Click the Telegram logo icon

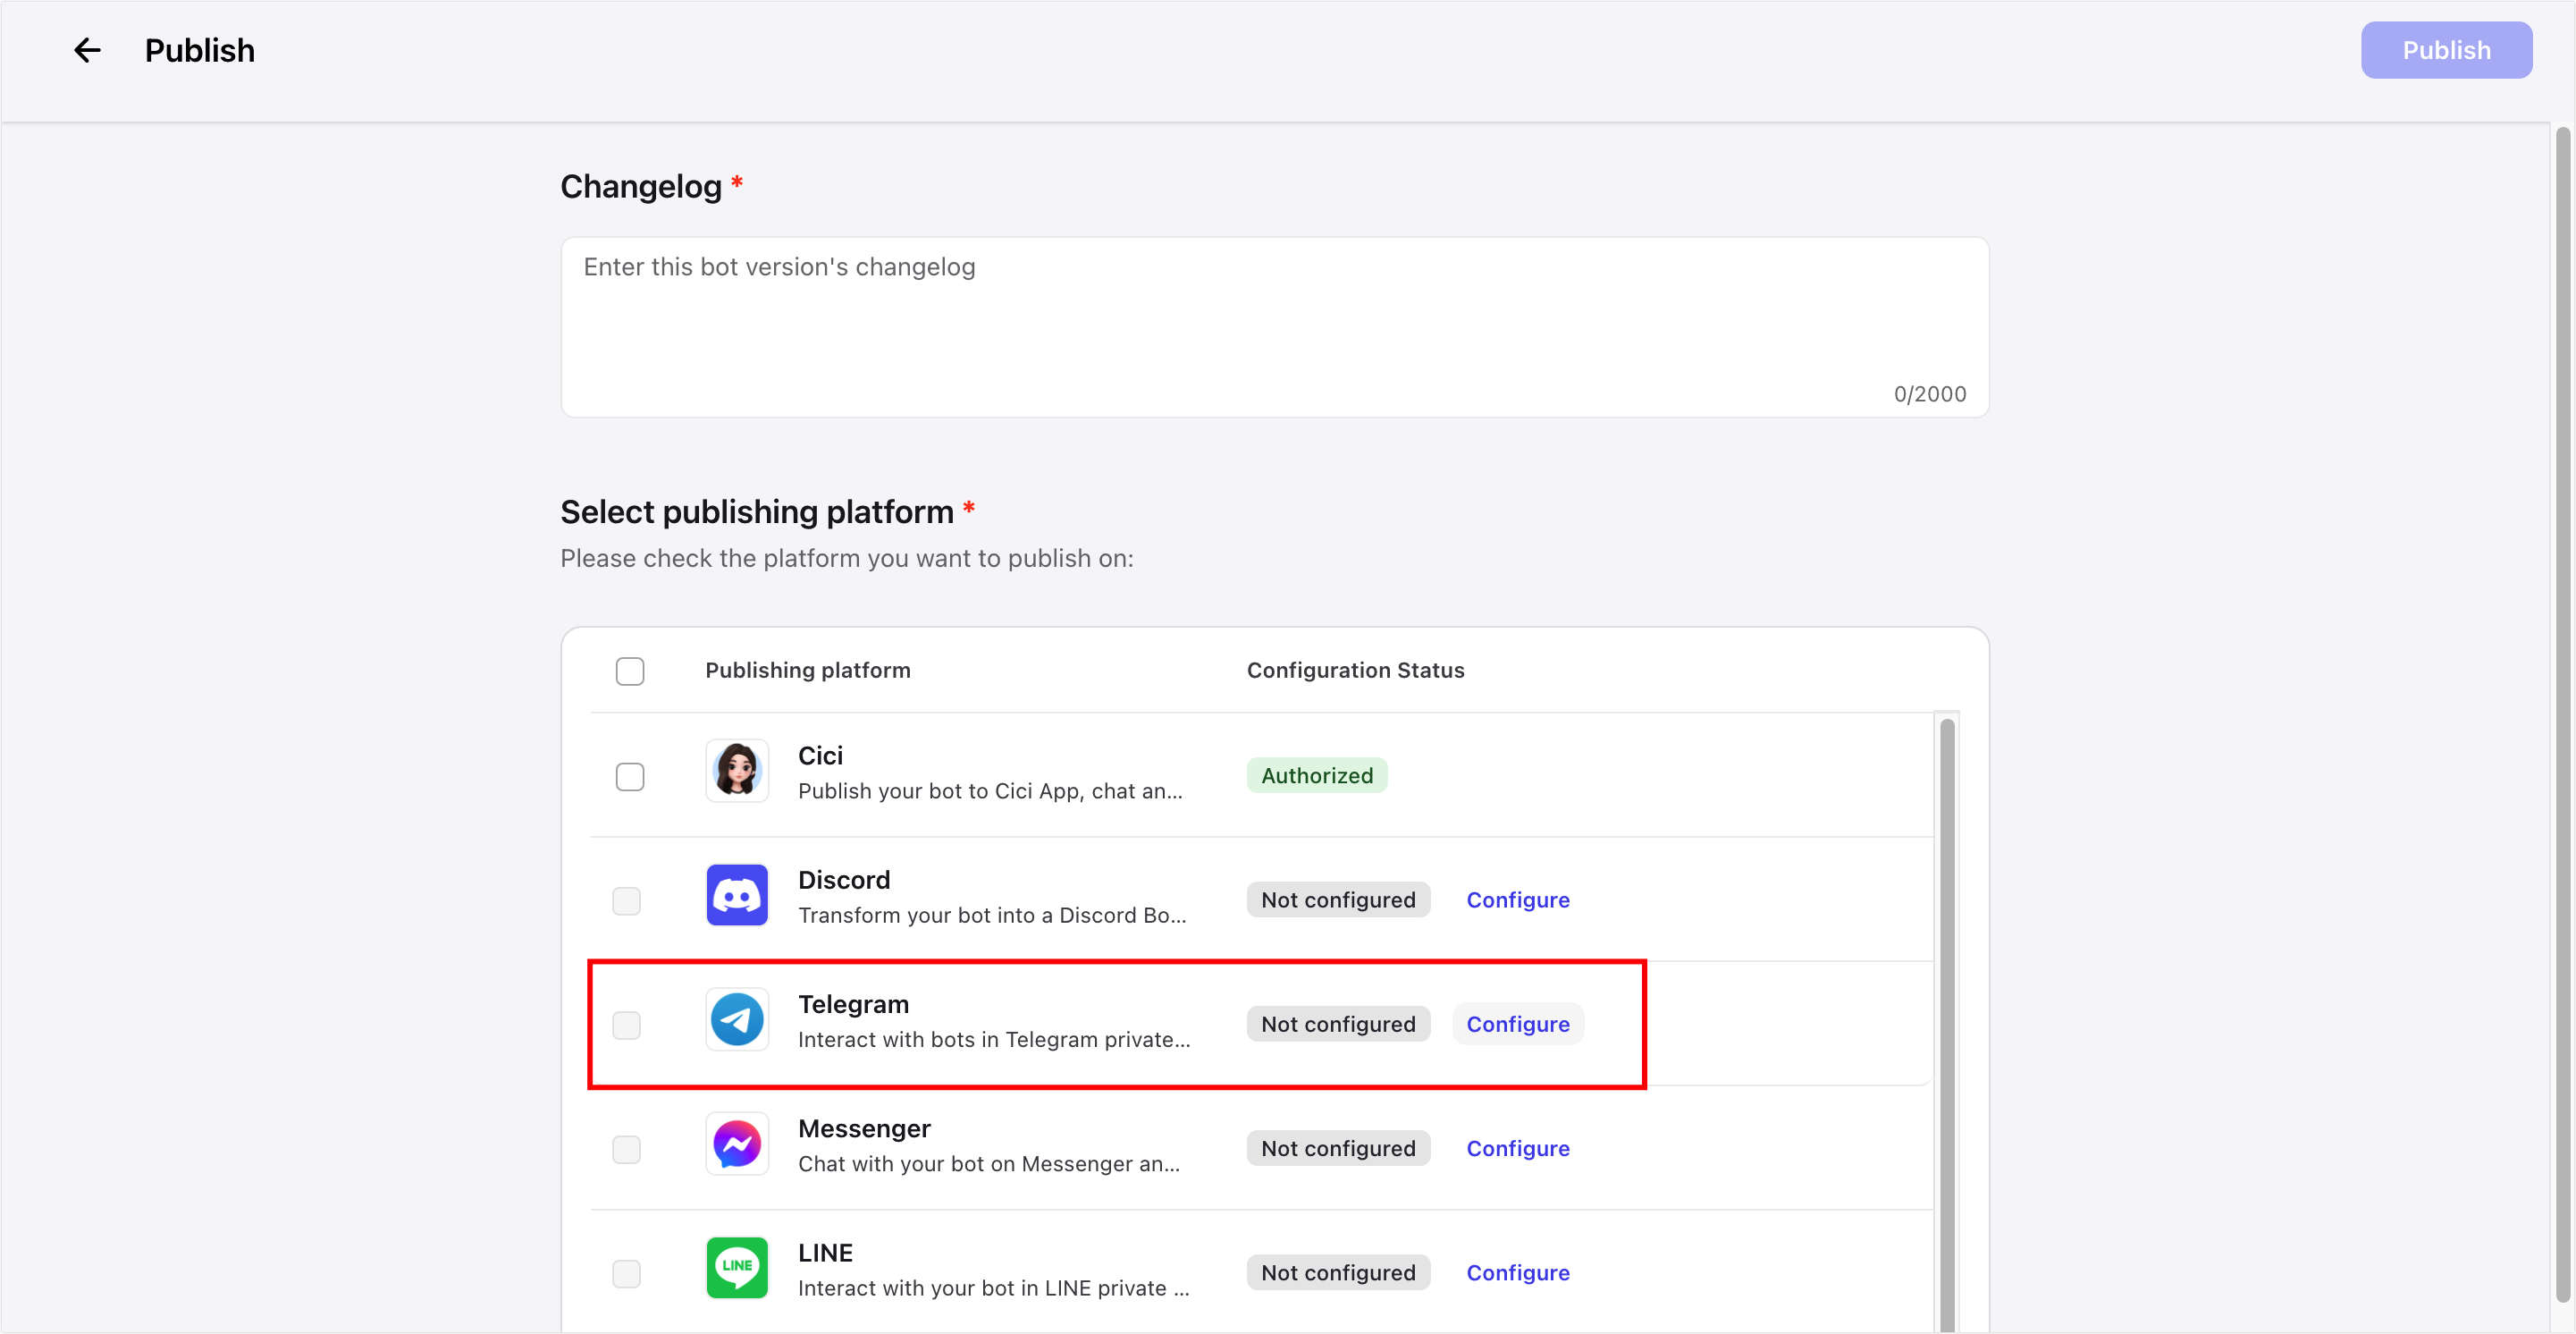coord(737,1020)
